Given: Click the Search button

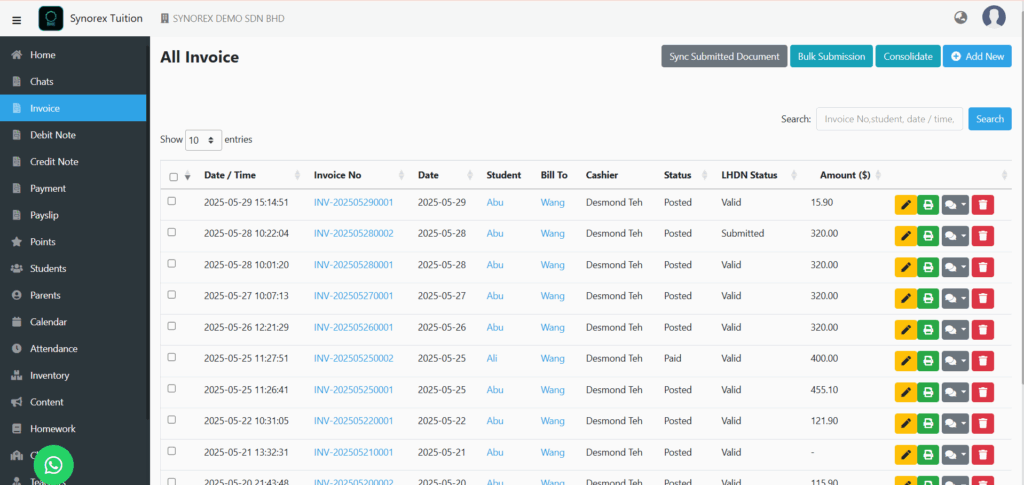Looking at the screenshot, I should pyautogui.click(x=989, y=119).
